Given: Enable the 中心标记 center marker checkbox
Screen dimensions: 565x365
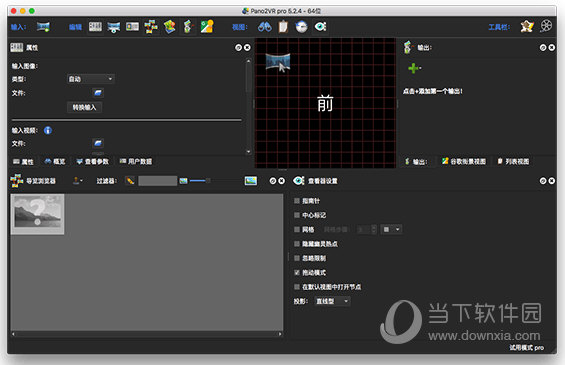Looking at the screenshot, I should (x=297, y=215).
